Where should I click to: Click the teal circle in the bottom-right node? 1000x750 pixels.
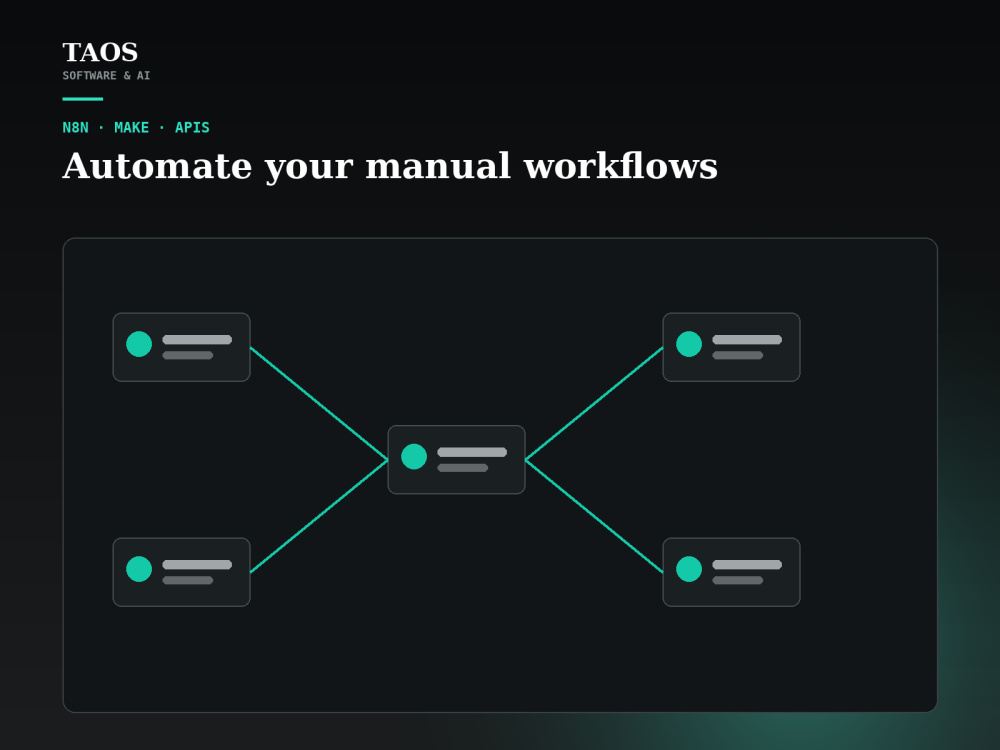click(x=689, y=569)
